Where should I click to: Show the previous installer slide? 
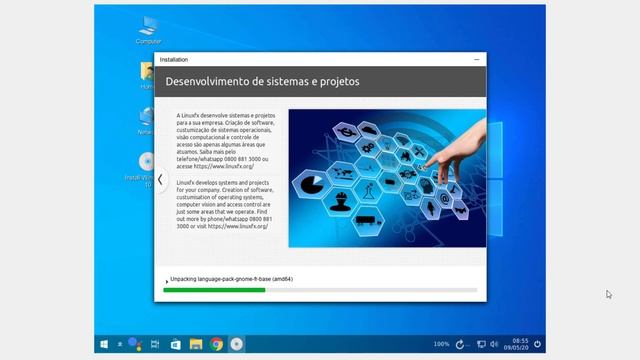click(x=160, y=179)
